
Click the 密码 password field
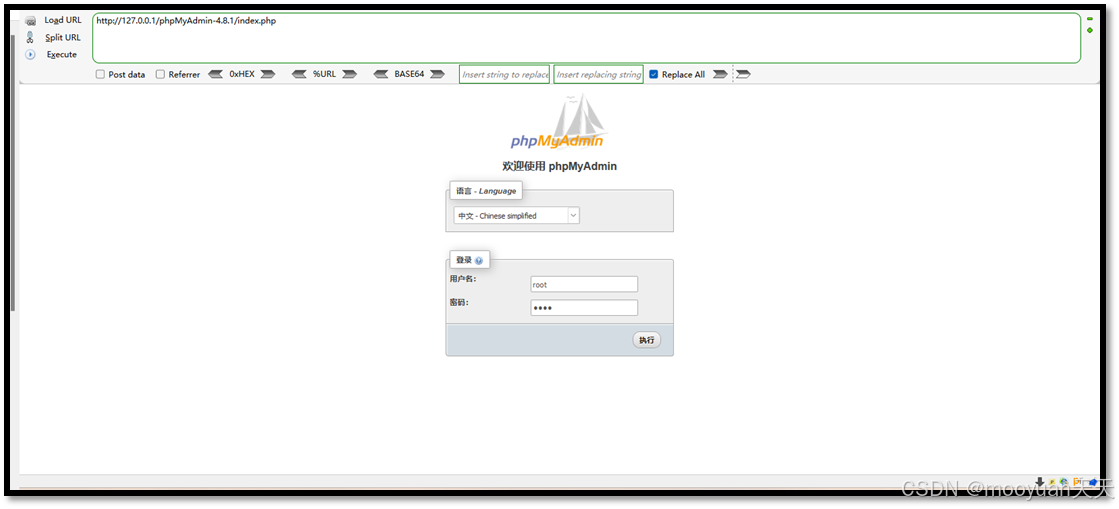(x=584, y=308)
